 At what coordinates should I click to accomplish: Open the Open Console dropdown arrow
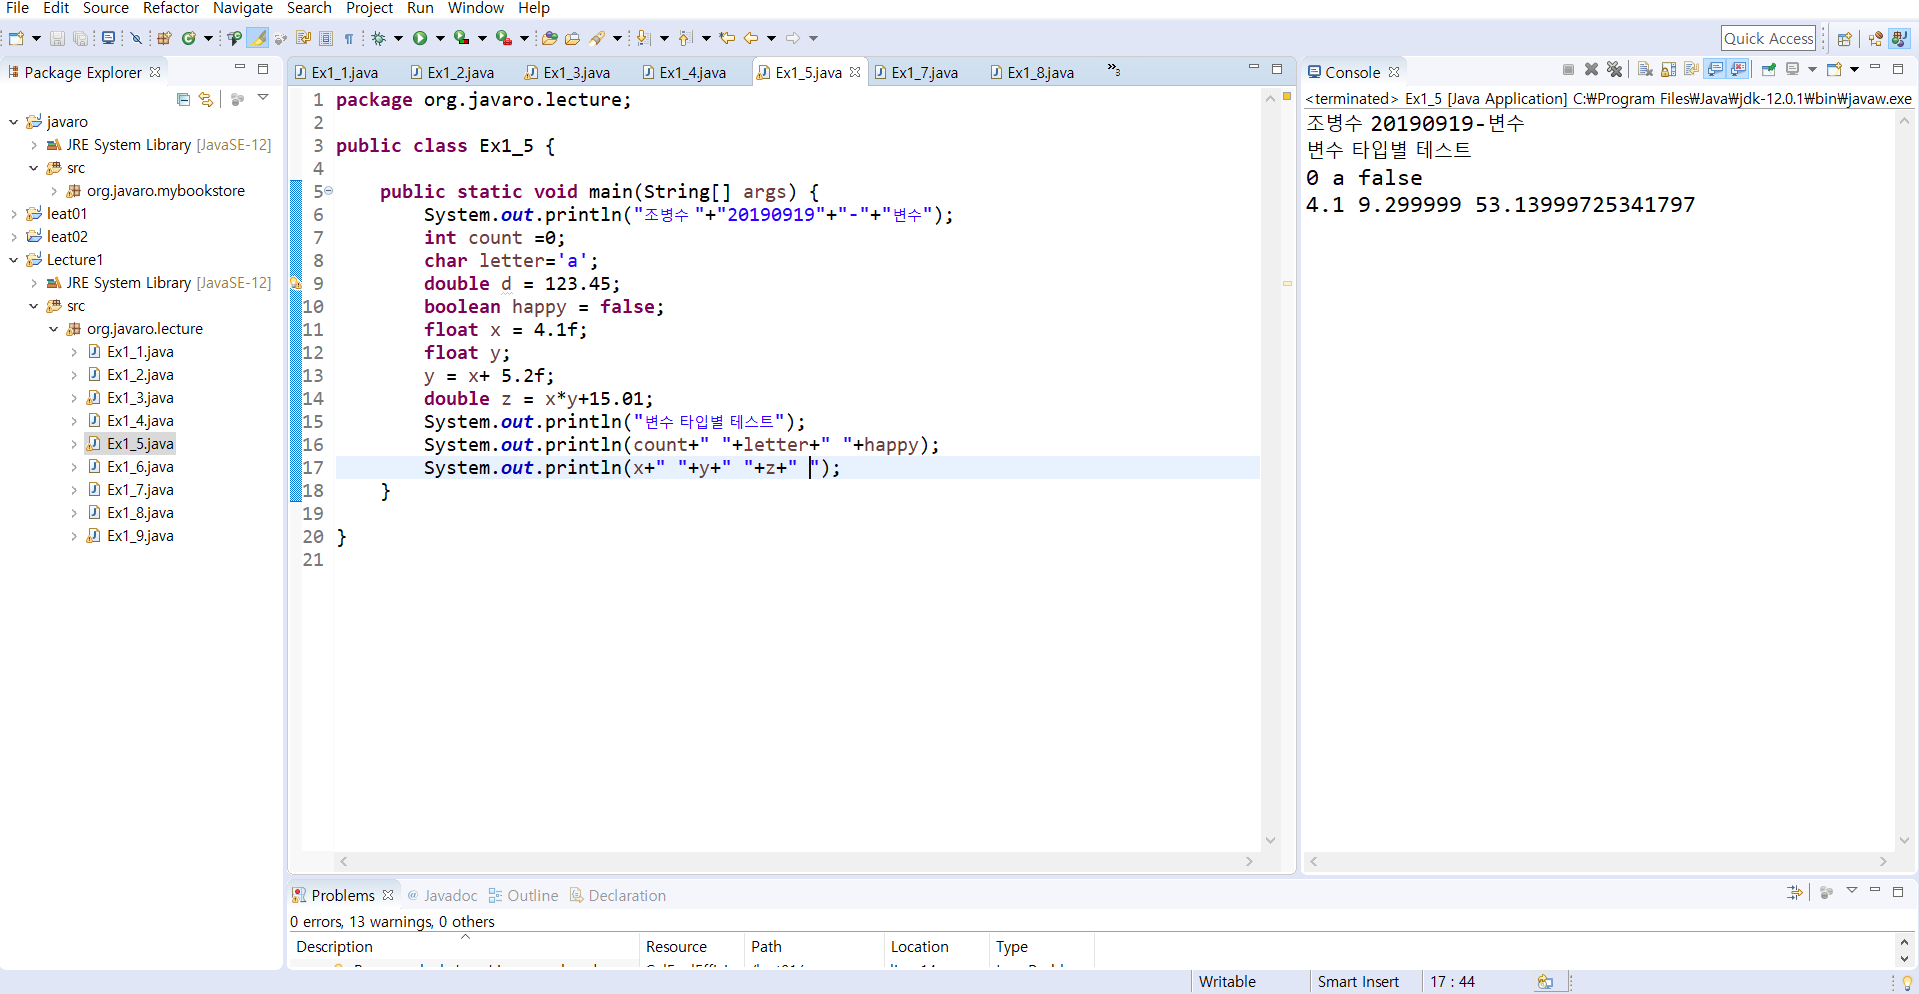(x=1854, y=69)
